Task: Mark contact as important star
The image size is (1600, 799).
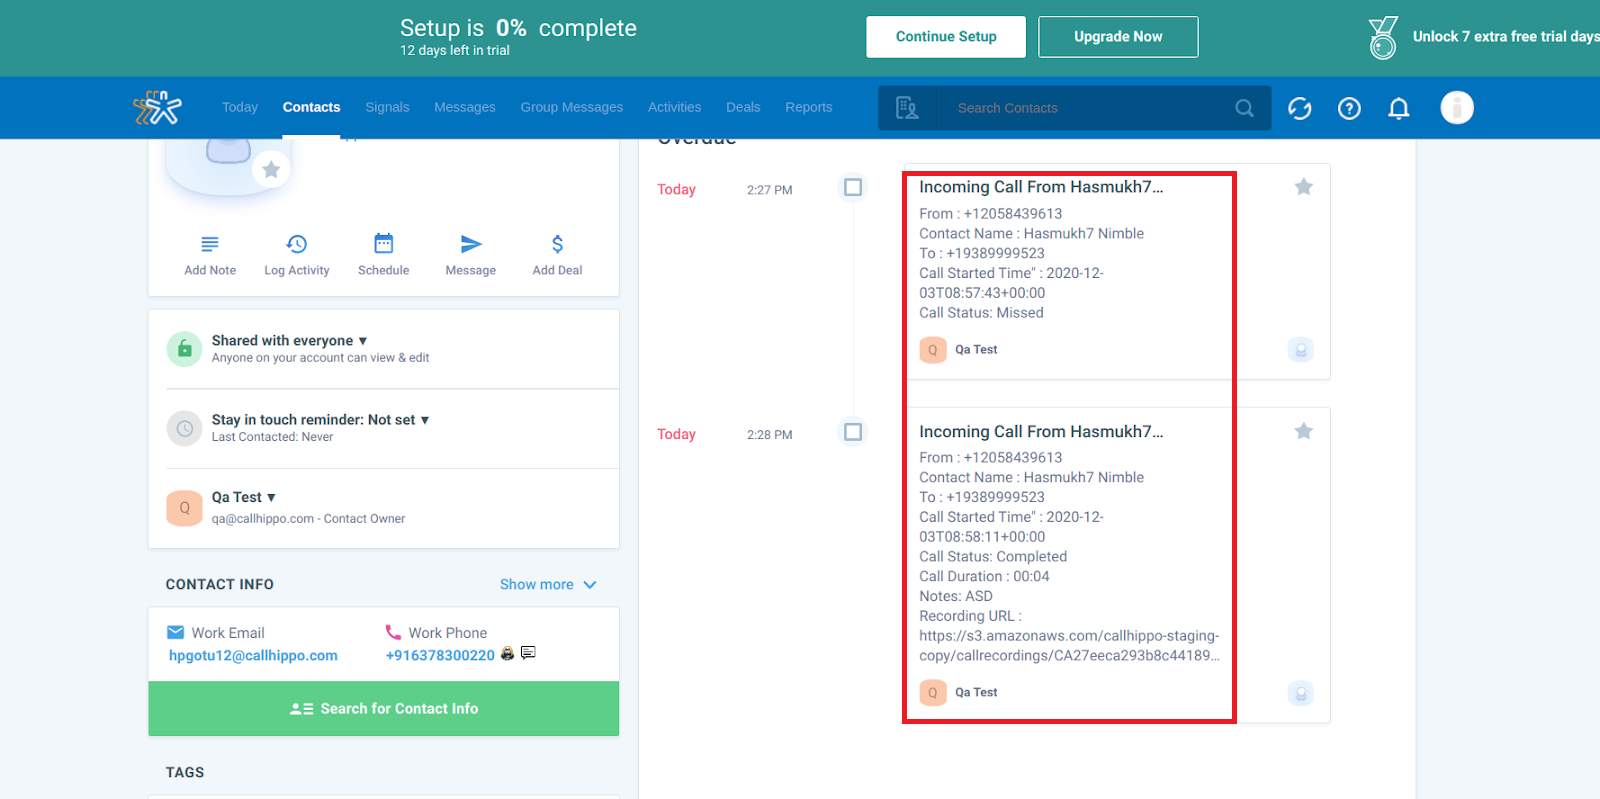Action: point(271,170)
